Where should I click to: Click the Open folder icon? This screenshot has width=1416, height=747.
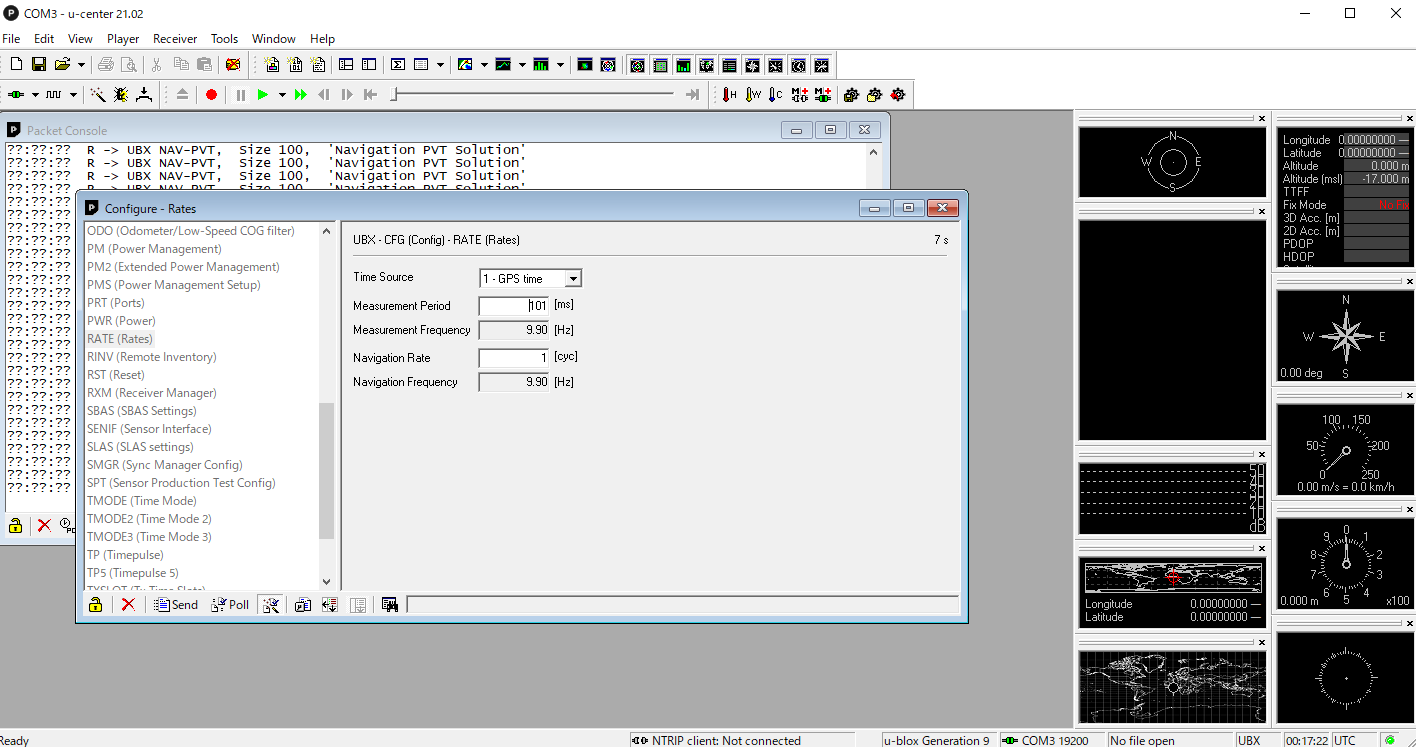pos(62,64)
